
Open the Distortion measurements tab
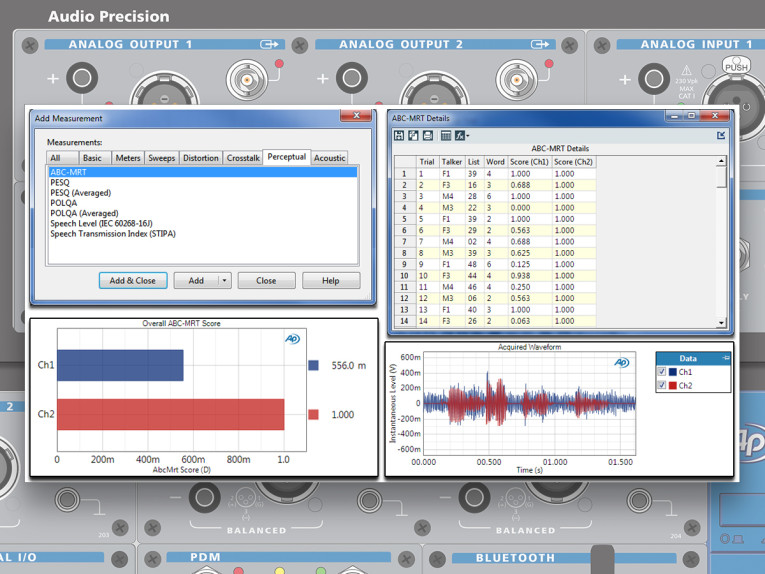[x=201, y=158]
